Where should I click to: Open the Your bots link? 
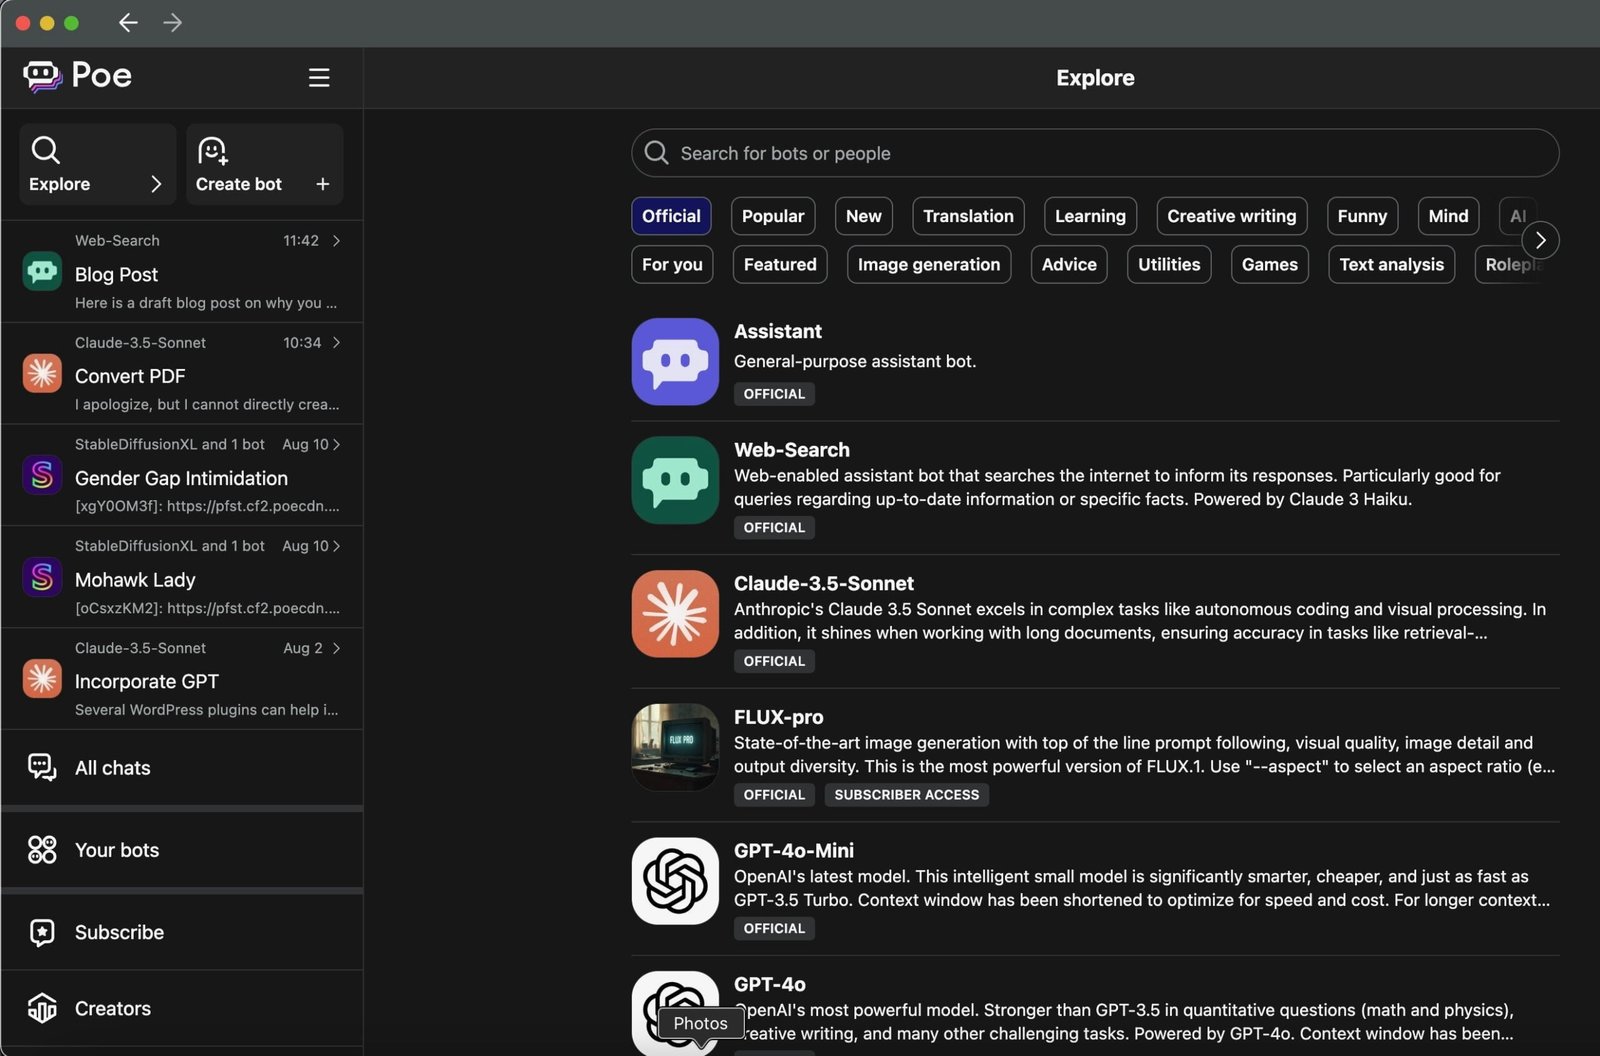coord(117,850)
